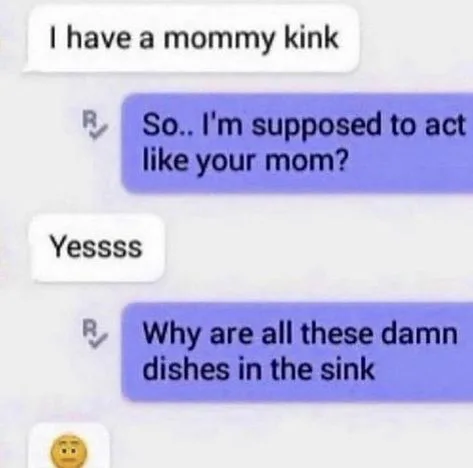Image resolution: width=473 pixels, height=468 pixels.
Task: Click the word 'have' in top bubble
Action: coord(98,37)
